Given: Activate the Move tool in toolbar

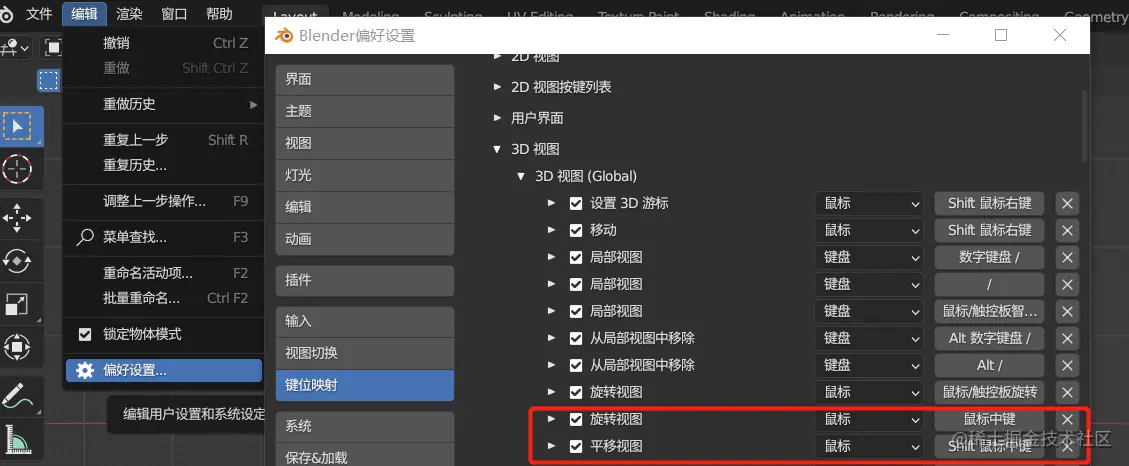Looking at the screenshot, I should pos(17,218).
